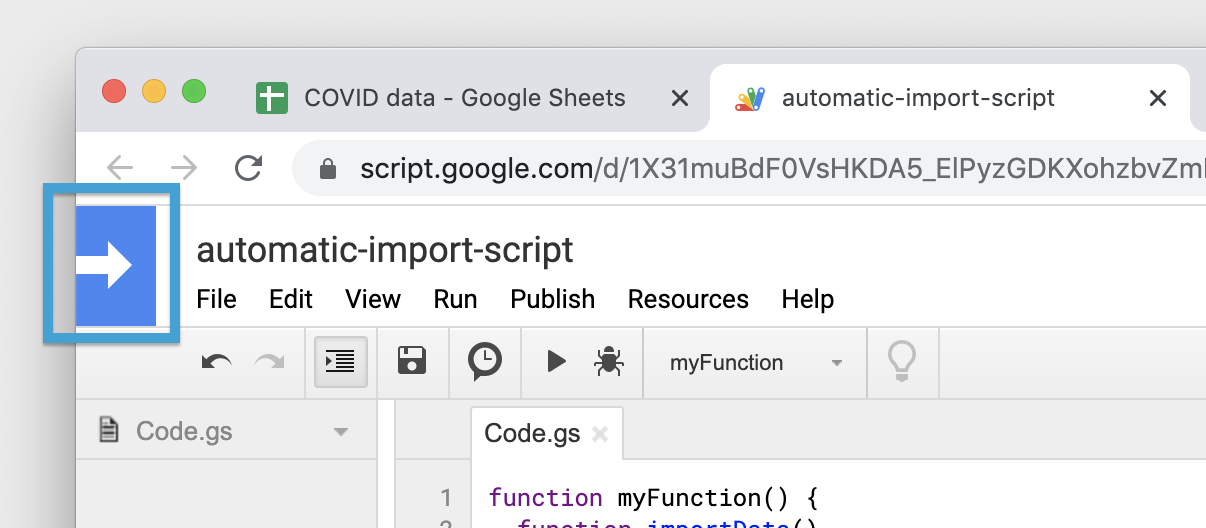Select Code.gs in the file sidebar
The width and height of the screenshot is (1206, 528).
184,431
